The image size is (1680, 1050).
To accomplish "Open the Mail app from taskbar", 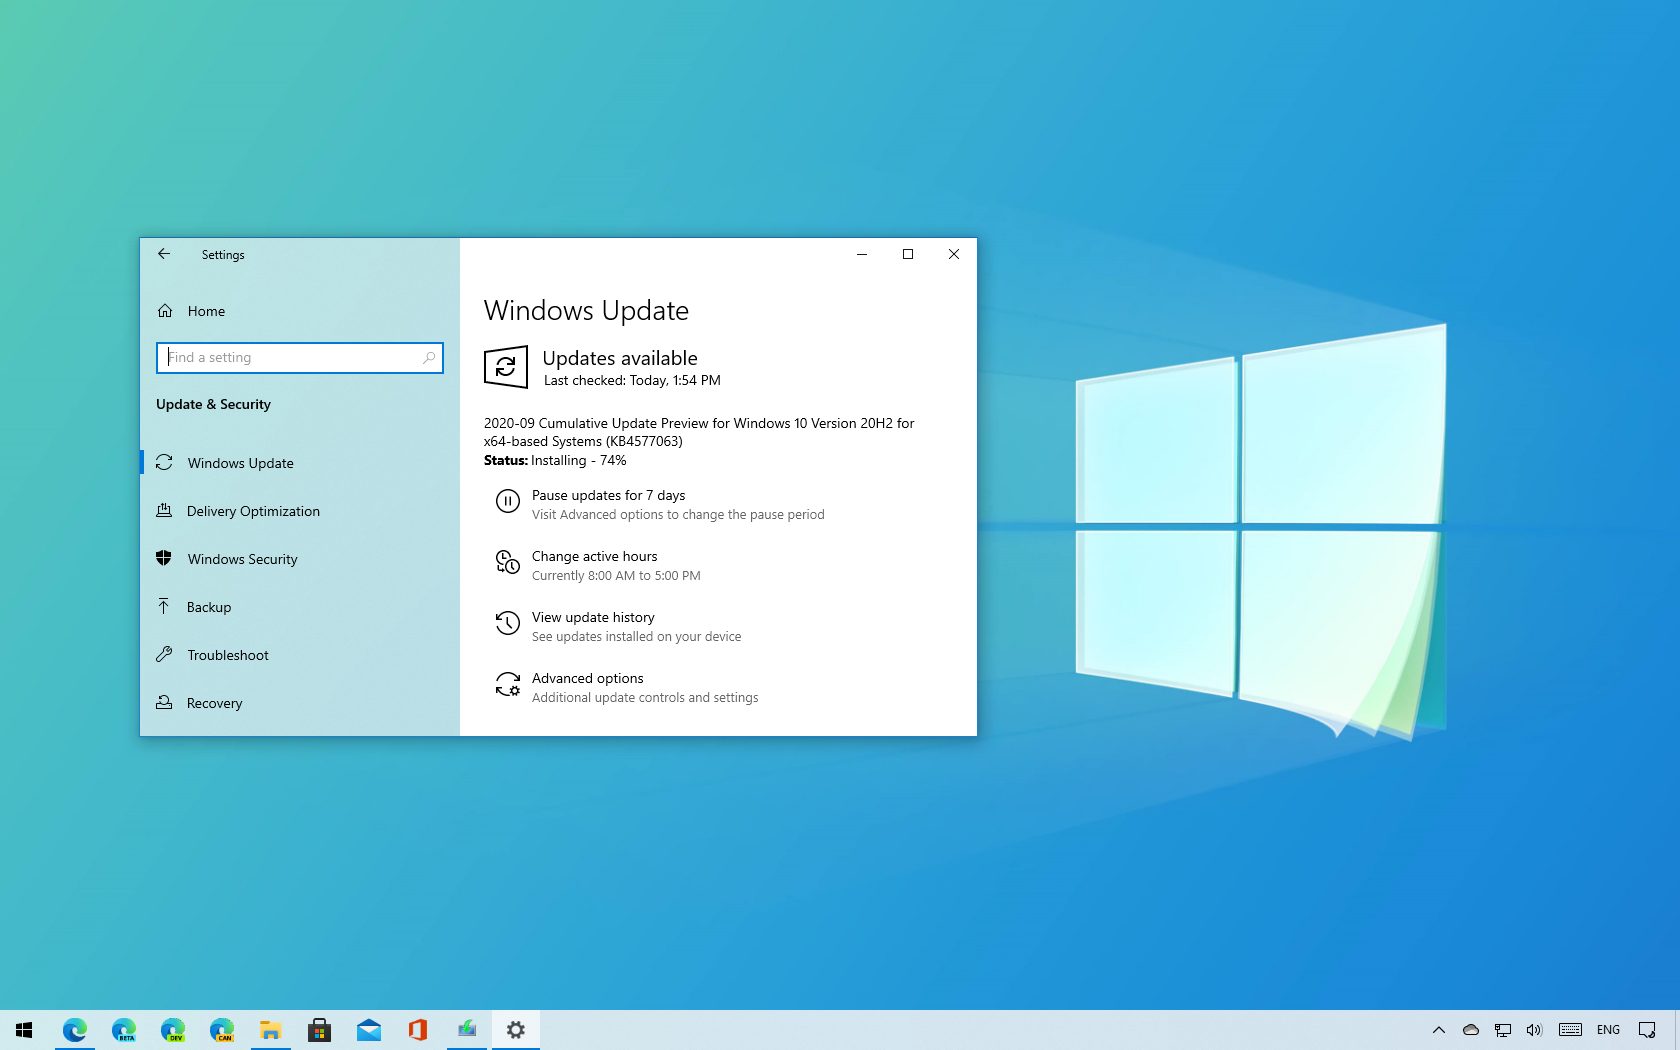I will tap(369, 1030).
